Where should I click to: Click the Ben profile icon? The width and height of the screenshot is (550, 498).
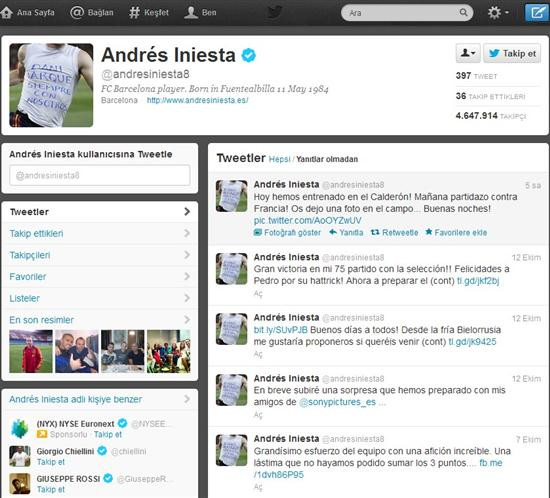(x=191, y=12)
